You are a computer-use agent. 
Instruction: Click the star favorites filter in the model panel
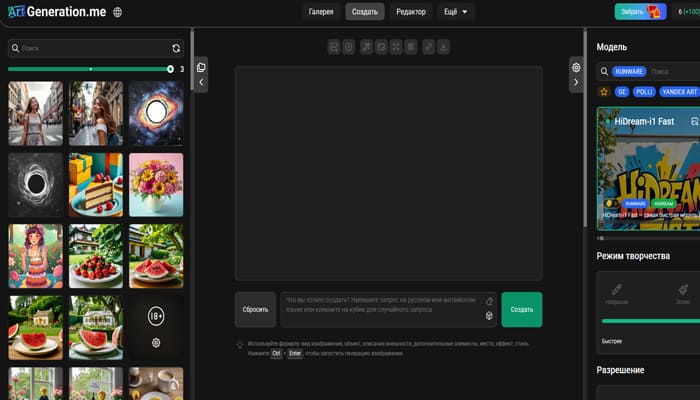click(604, 91)
